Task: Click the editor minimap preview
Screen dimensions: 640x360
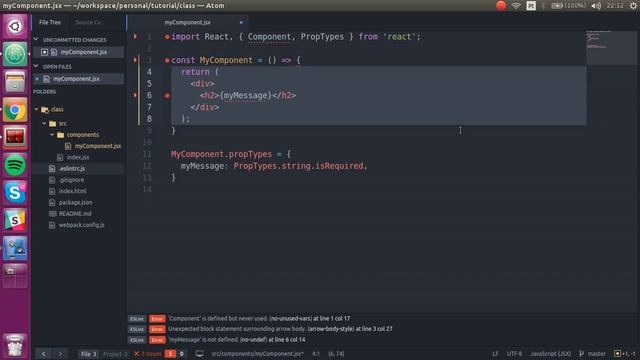Action: 611,47
